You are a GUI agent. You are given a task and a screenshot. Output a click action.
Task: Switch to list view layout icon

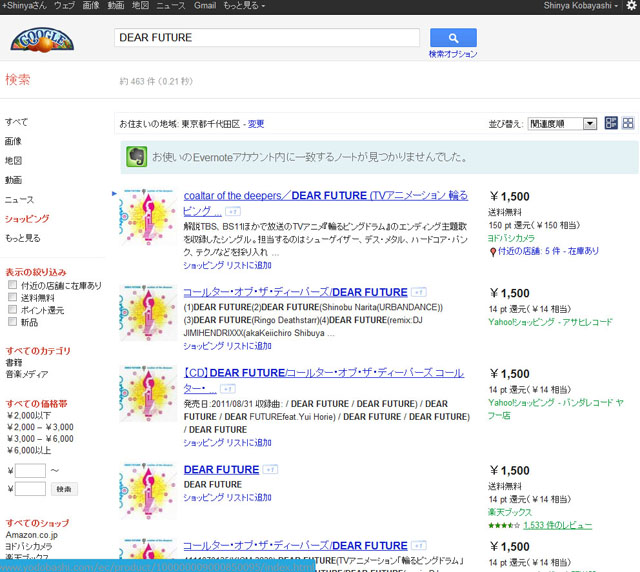(x=610, y=123)
